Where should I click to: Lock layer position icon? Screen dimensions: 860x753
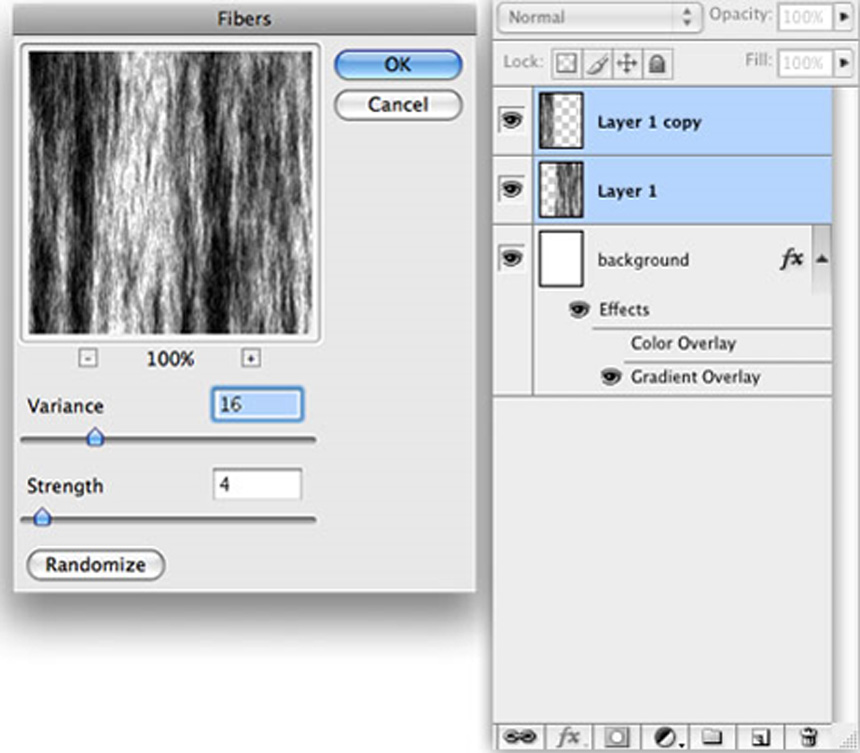pos(627,63)
